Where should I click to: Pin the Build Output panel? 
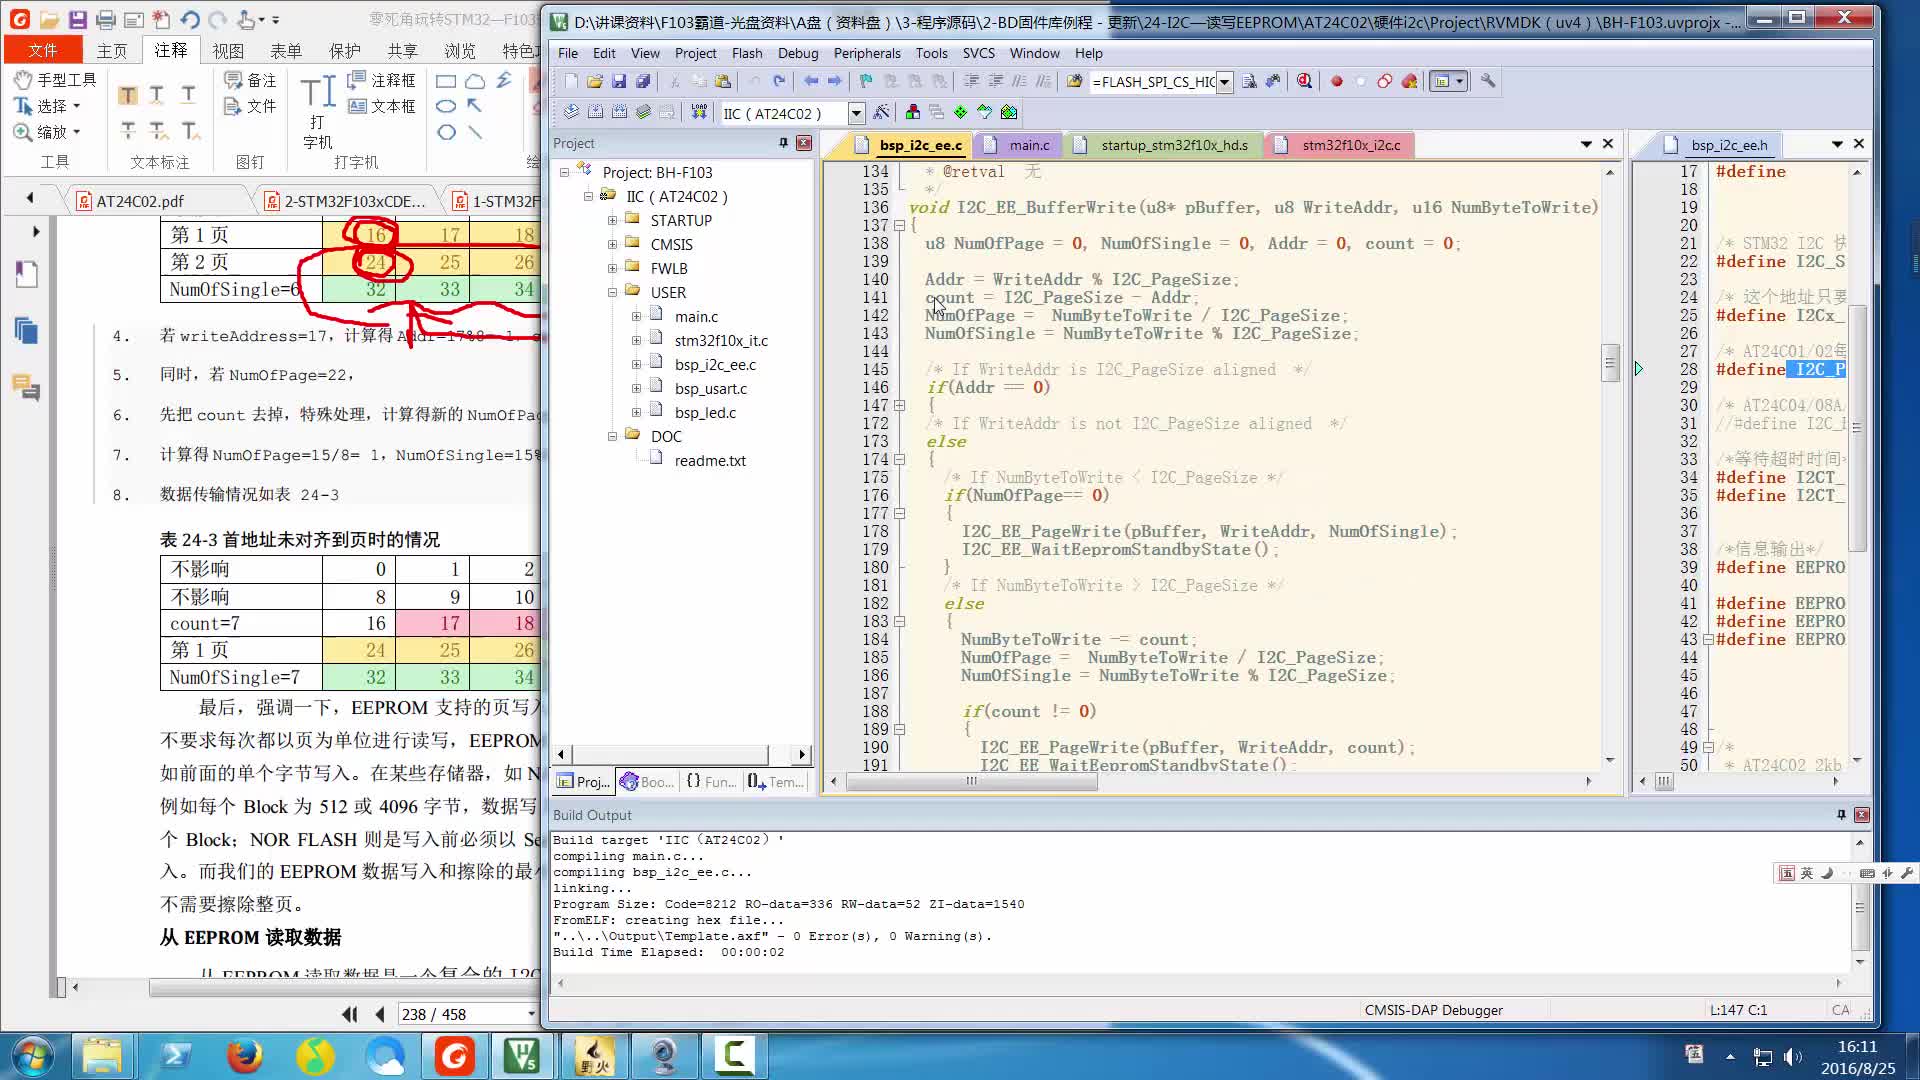coord(1841,815)
